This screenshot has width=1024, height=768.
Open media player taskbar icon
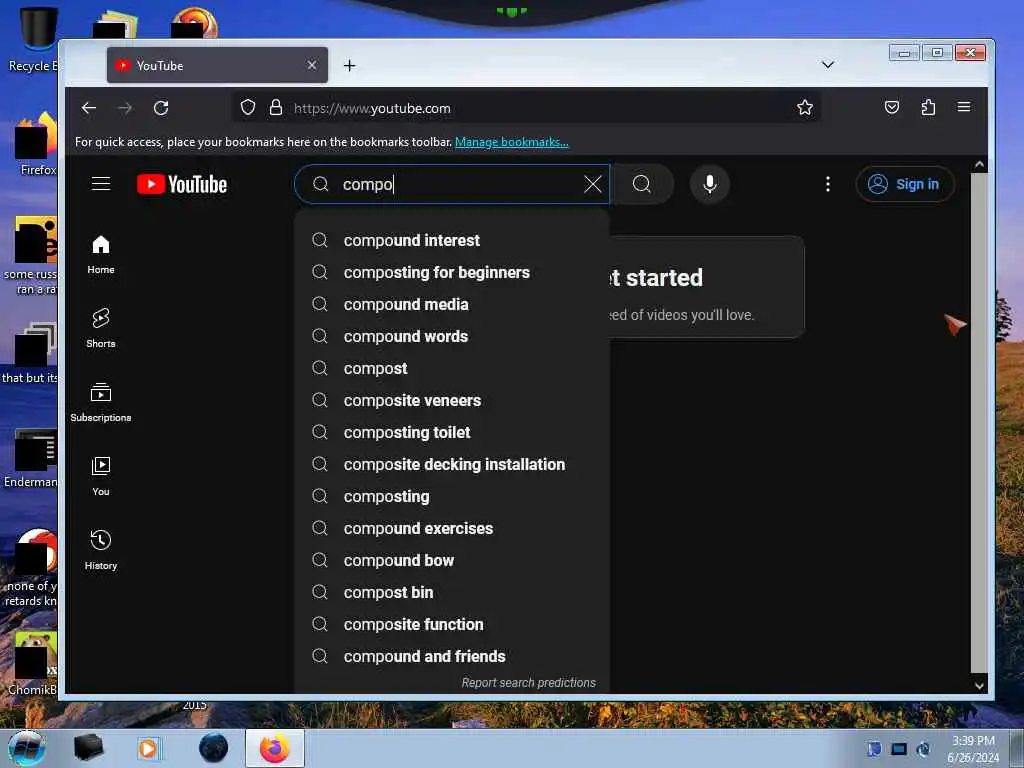[x=149, y=748]
